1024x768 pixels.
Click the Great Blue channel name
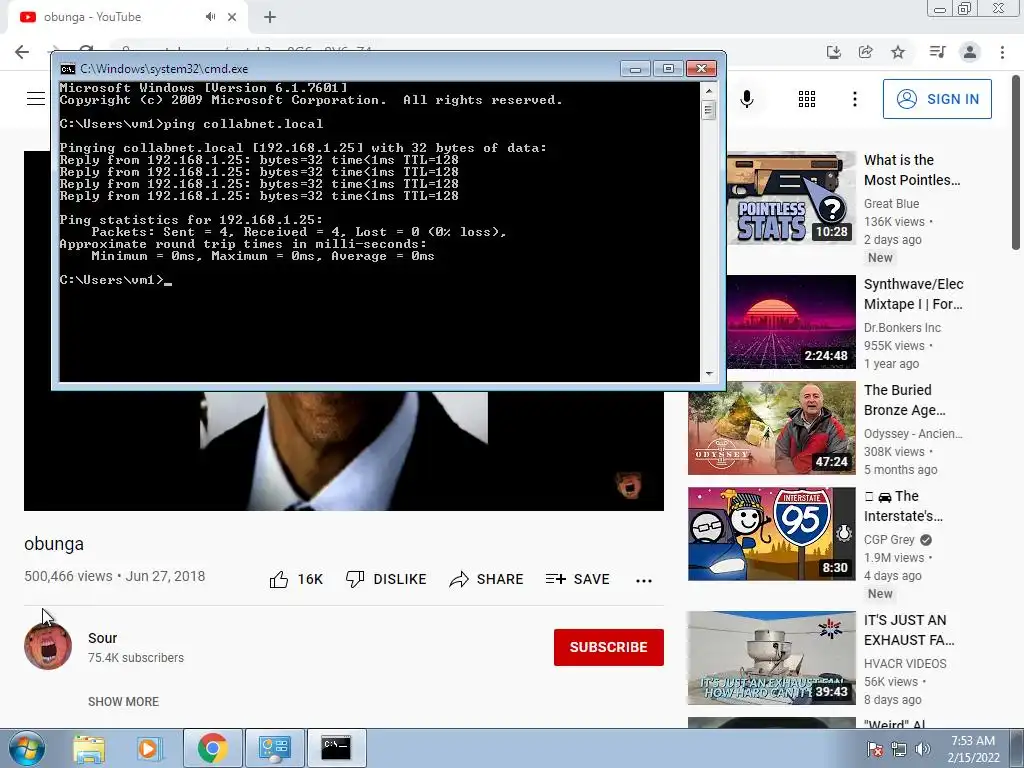pyautogui.click(x=891, y=204)
